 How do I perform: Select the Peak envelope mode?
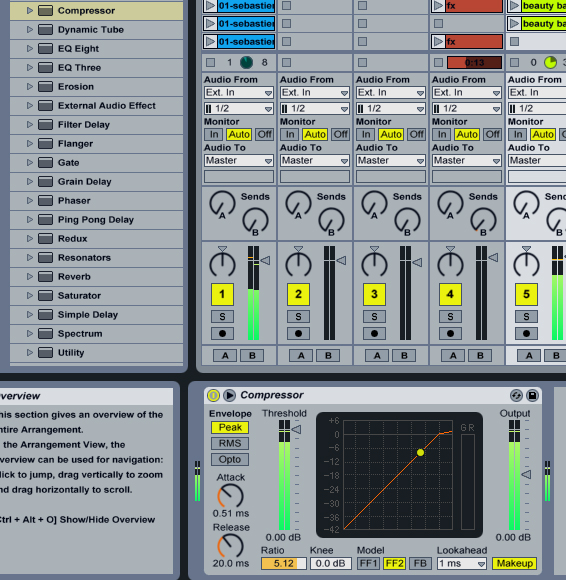tap(230, 427)
